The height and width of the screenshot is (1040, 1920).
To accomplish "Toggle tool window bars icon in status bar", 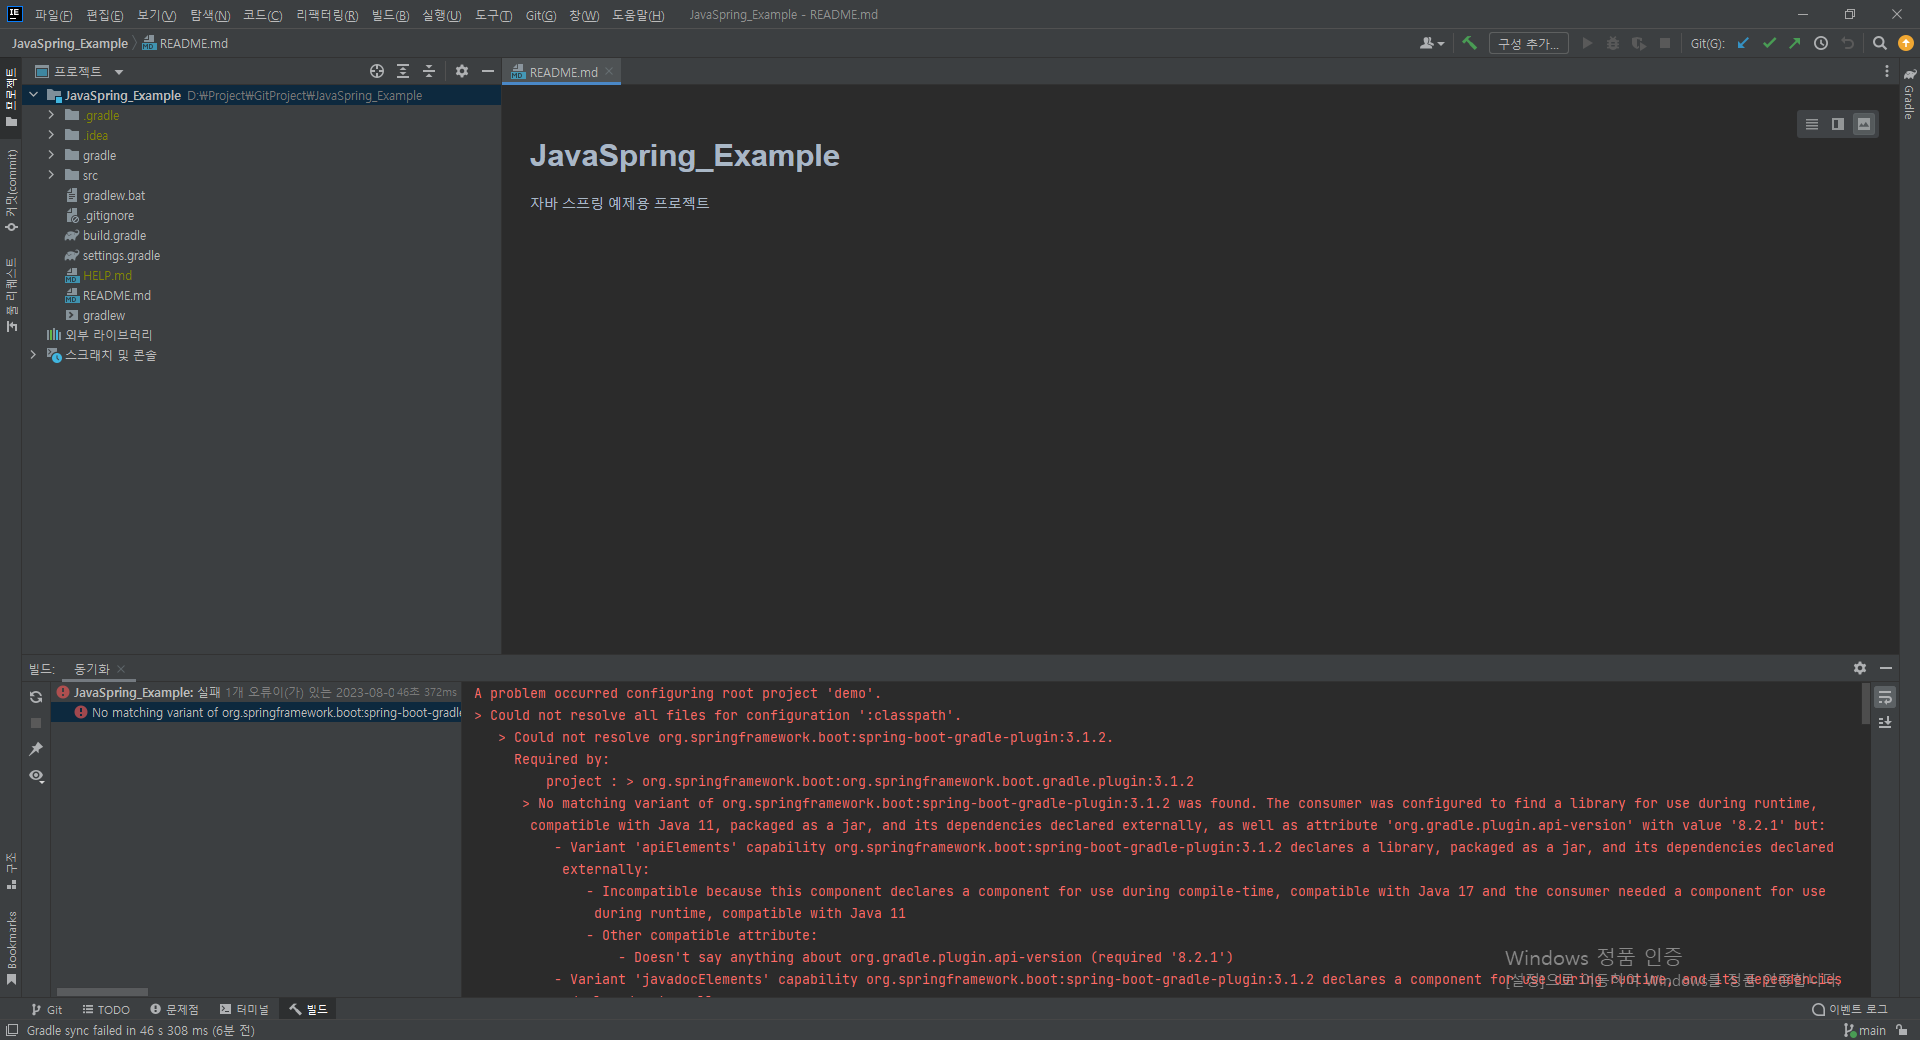I will tap(11, 1030).
